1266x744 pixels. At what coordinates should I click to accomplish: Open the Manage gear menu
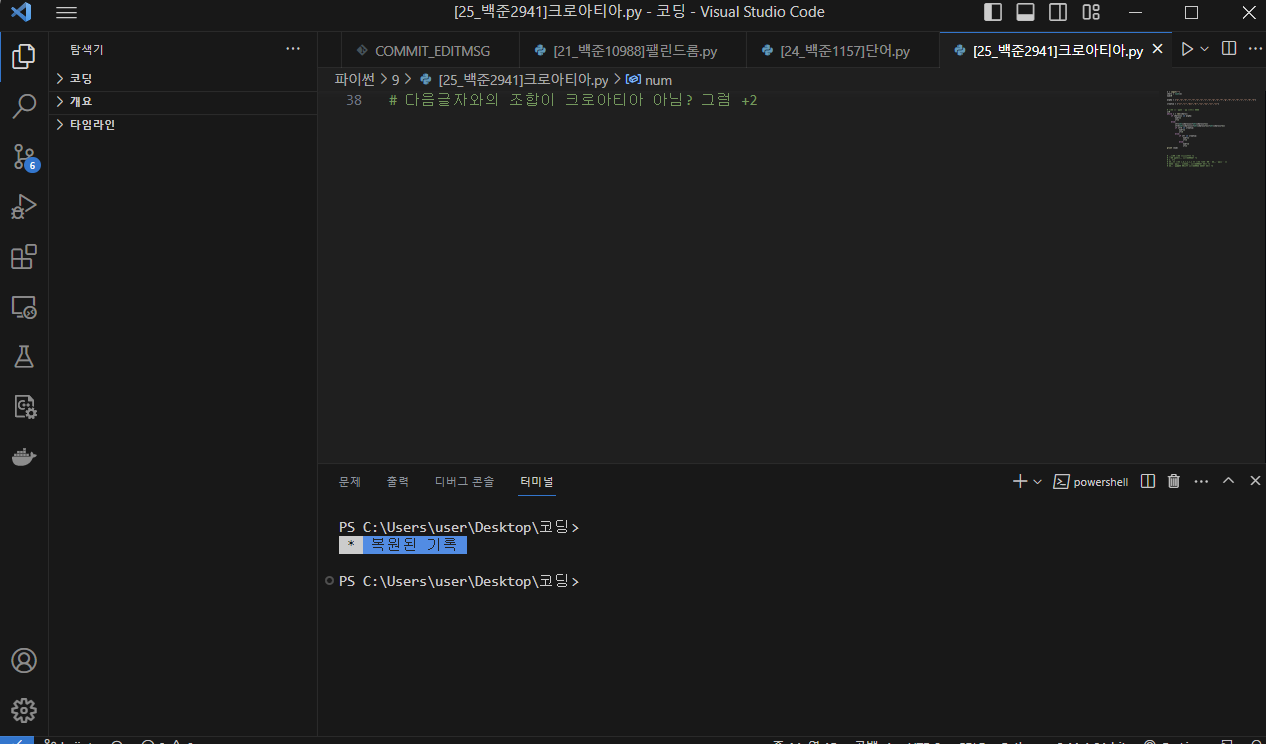coord(24,710)
